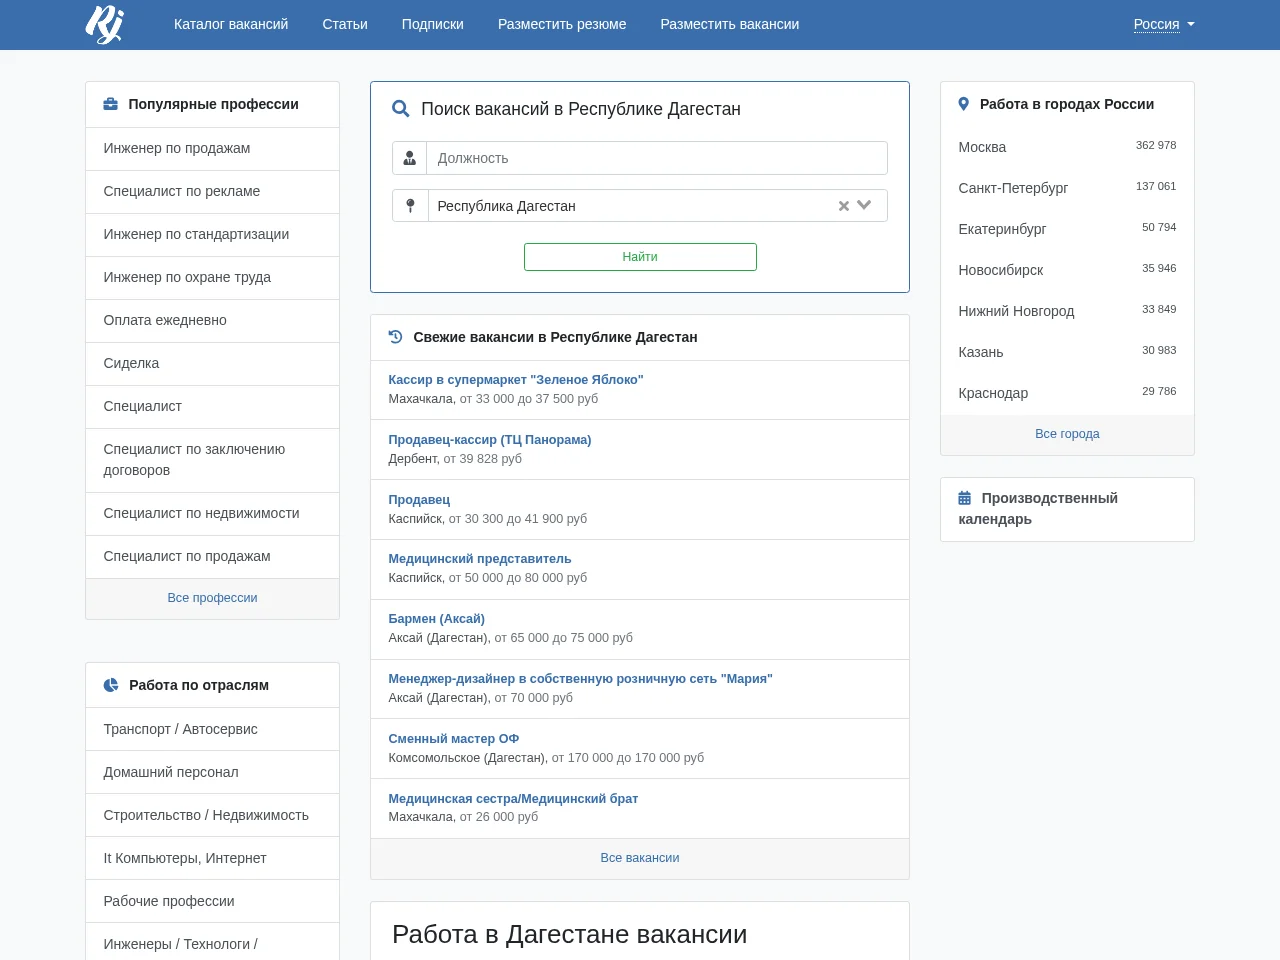Open Каталог вакансий menu item
Image resolution: width=1280 pixels, height=960 pixels.
tap(231, 24)
